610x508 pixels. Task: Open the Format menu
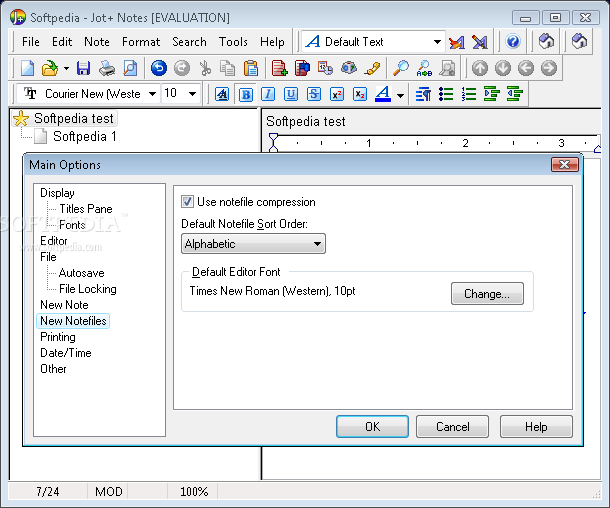coord(141,42)
